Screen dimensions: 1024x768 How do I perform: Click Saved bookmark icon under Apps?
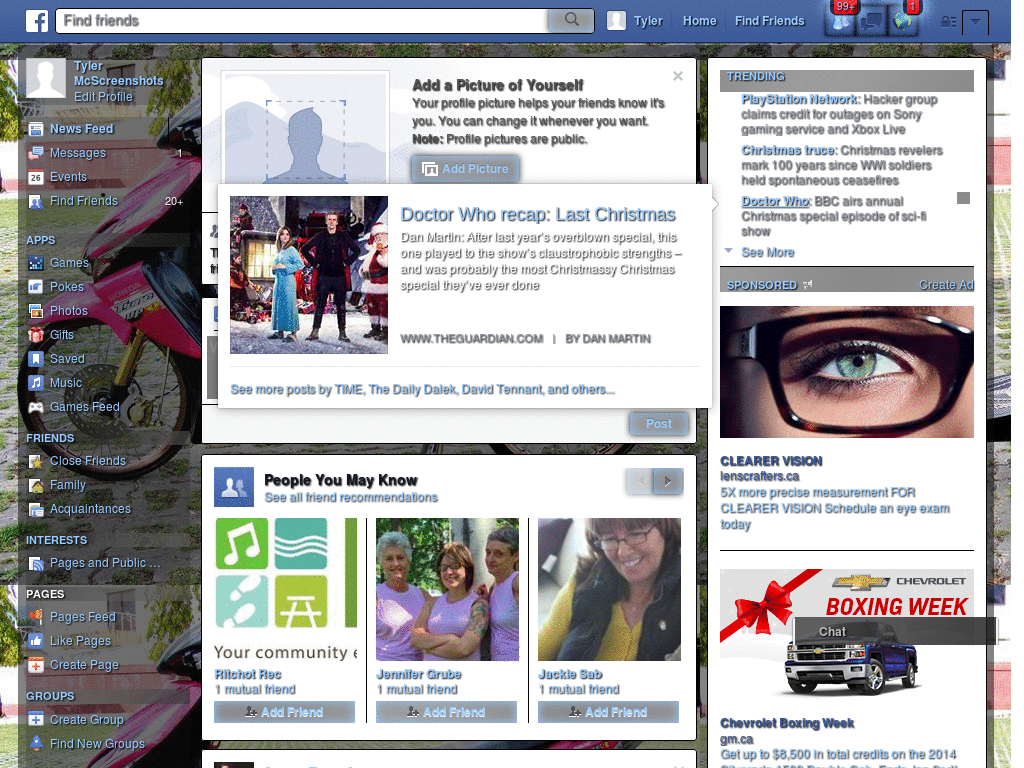pos(36,359)
